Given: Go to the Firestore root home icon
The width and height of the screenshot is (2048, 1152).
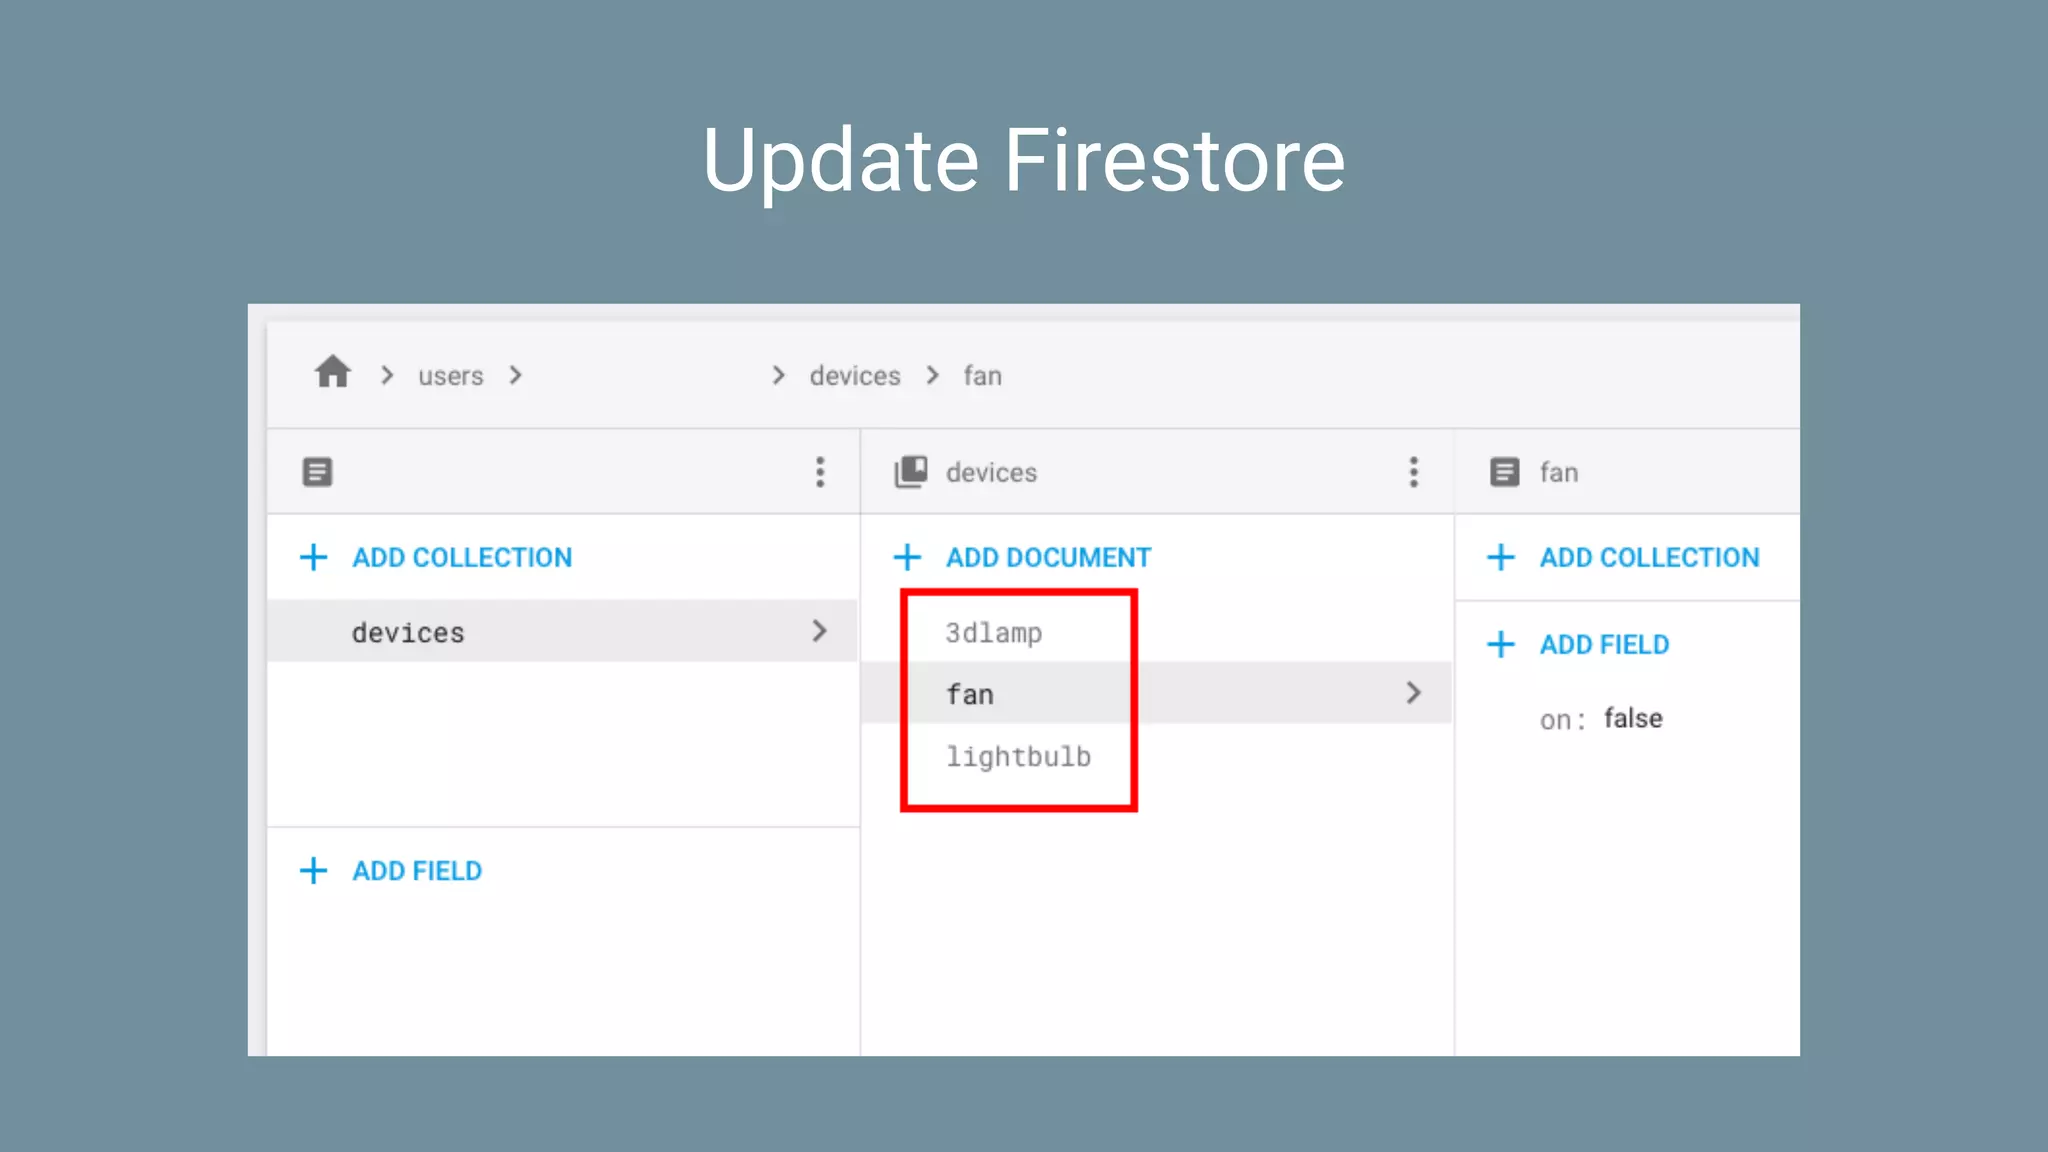Looking at the screenshot, I should tap(333, 372).
